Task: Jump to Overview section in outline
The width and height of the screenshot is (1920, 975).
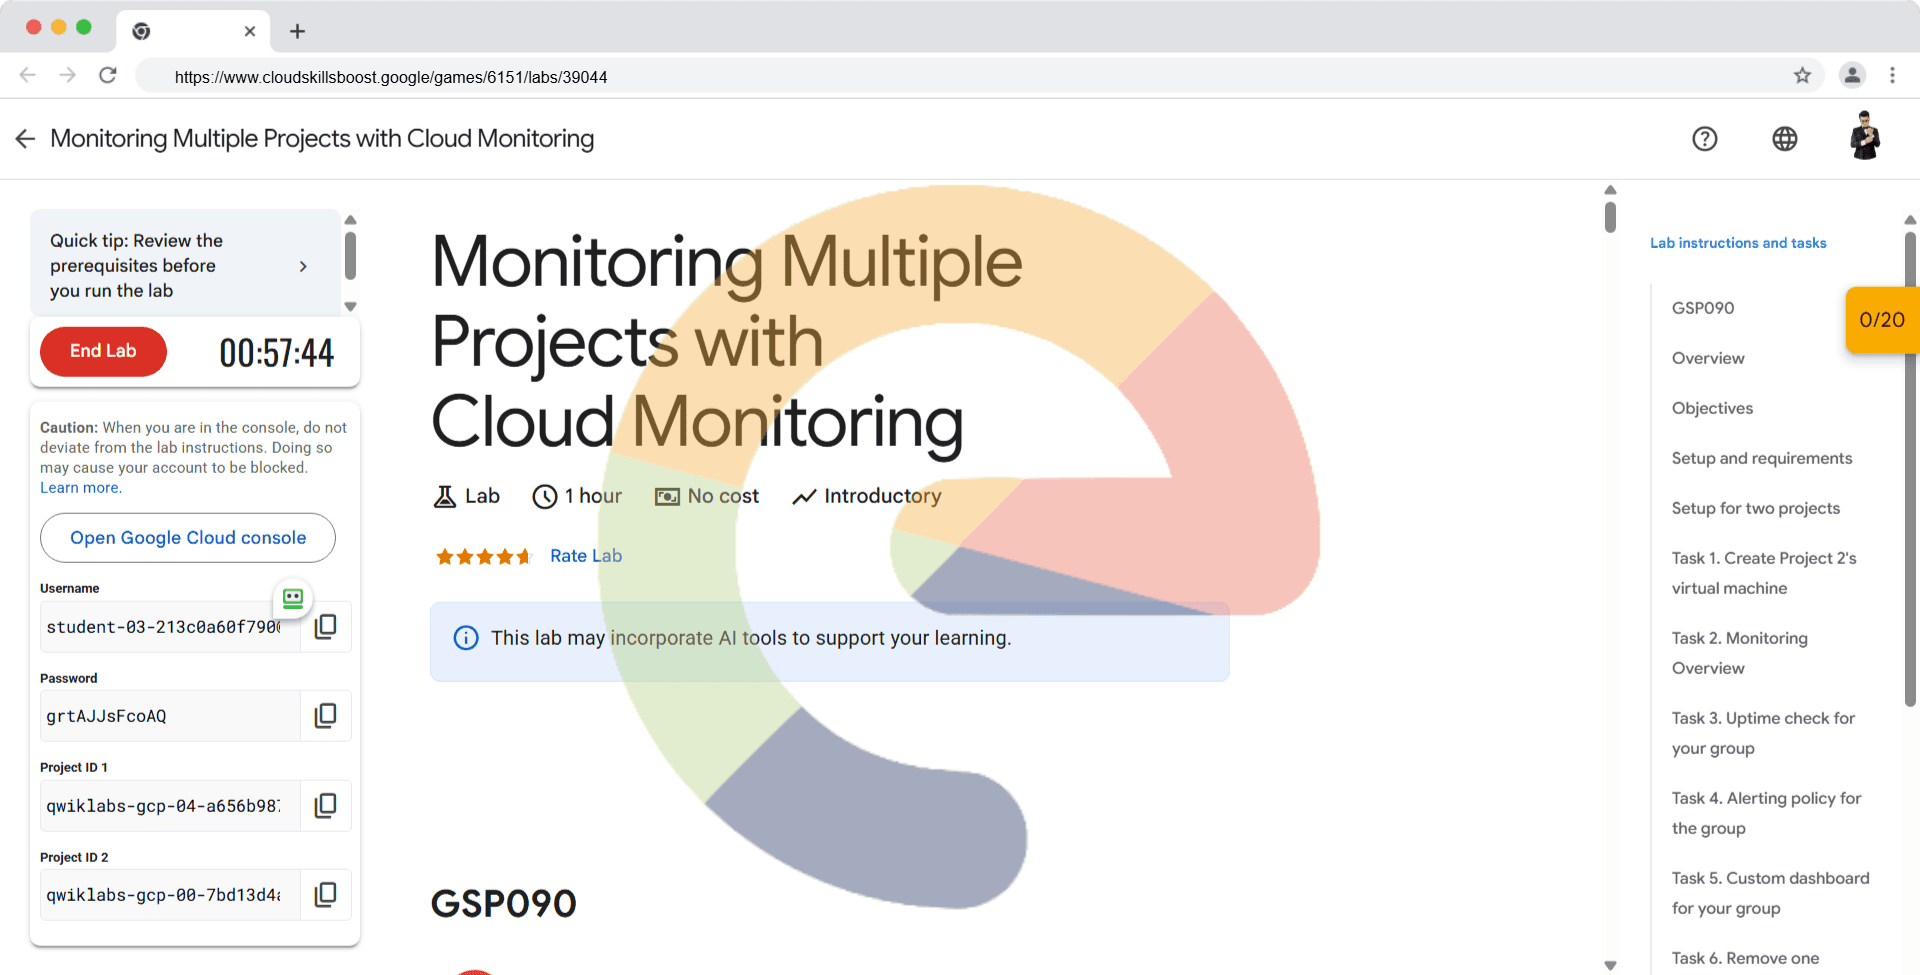Action: click(1708, 358)
